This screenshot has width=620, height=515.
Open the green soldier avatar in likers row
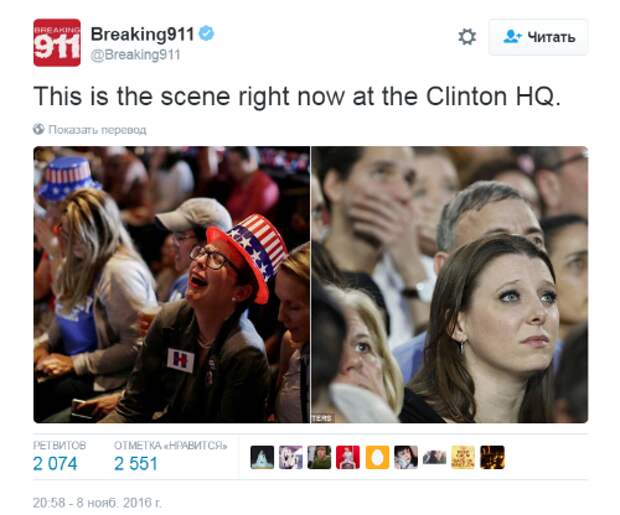(319, 457)
